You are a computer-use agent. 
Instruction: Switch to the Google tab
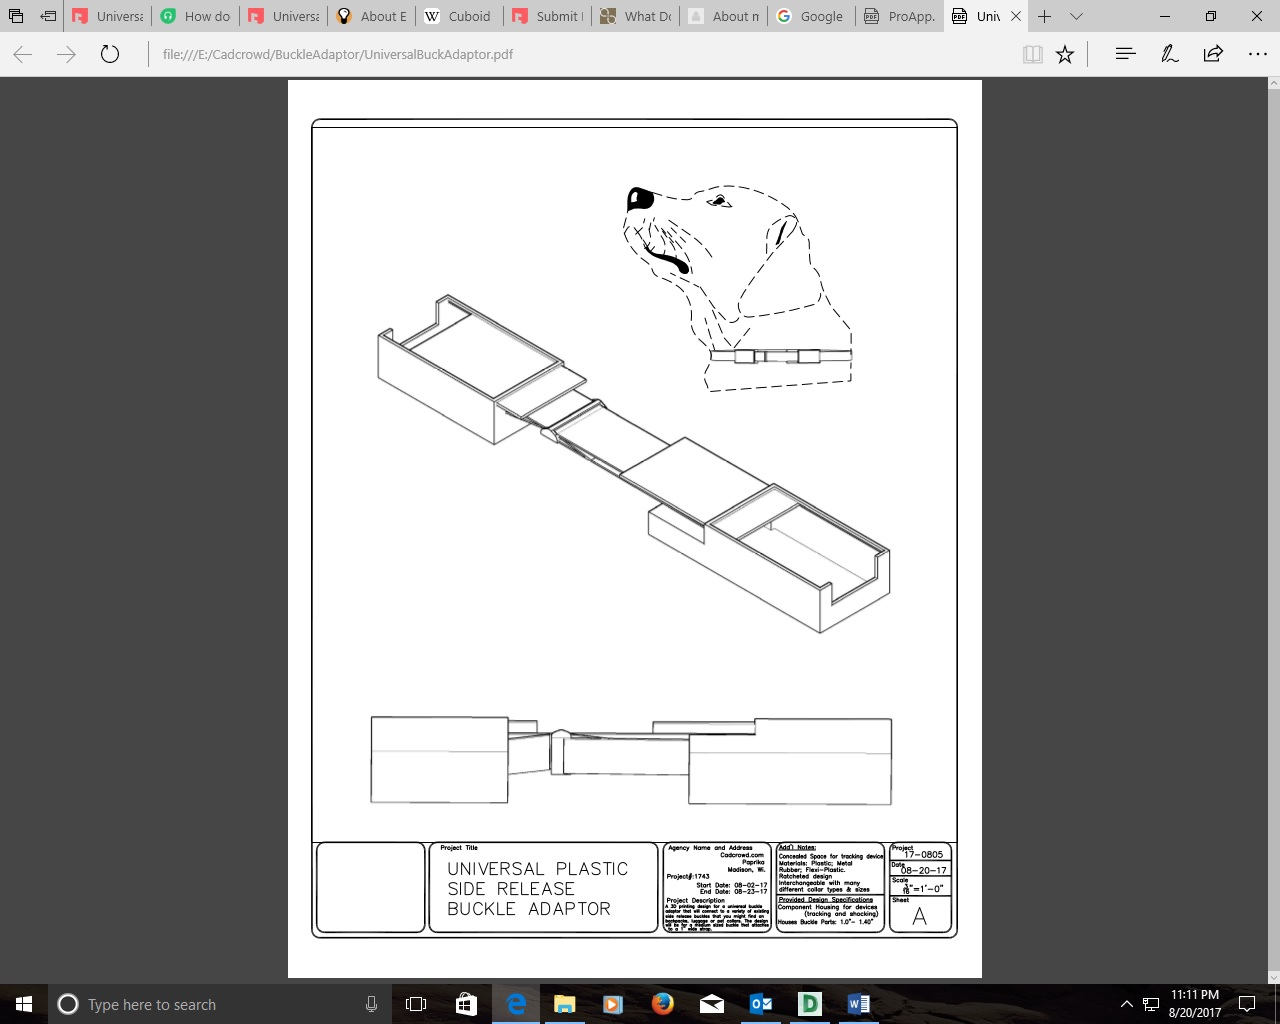click(x=811, y=16)
